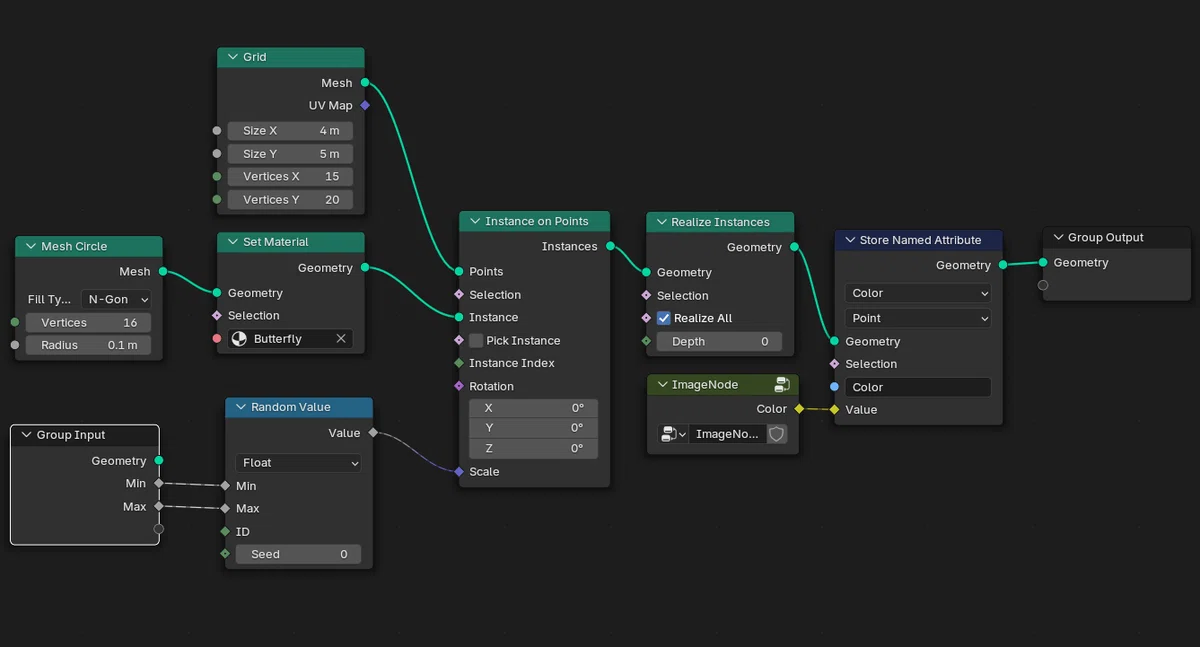The width and height of the screenshot is (1200, 647).
Task: Collapse the Store Named Attribute node
Action: [850, 240]
